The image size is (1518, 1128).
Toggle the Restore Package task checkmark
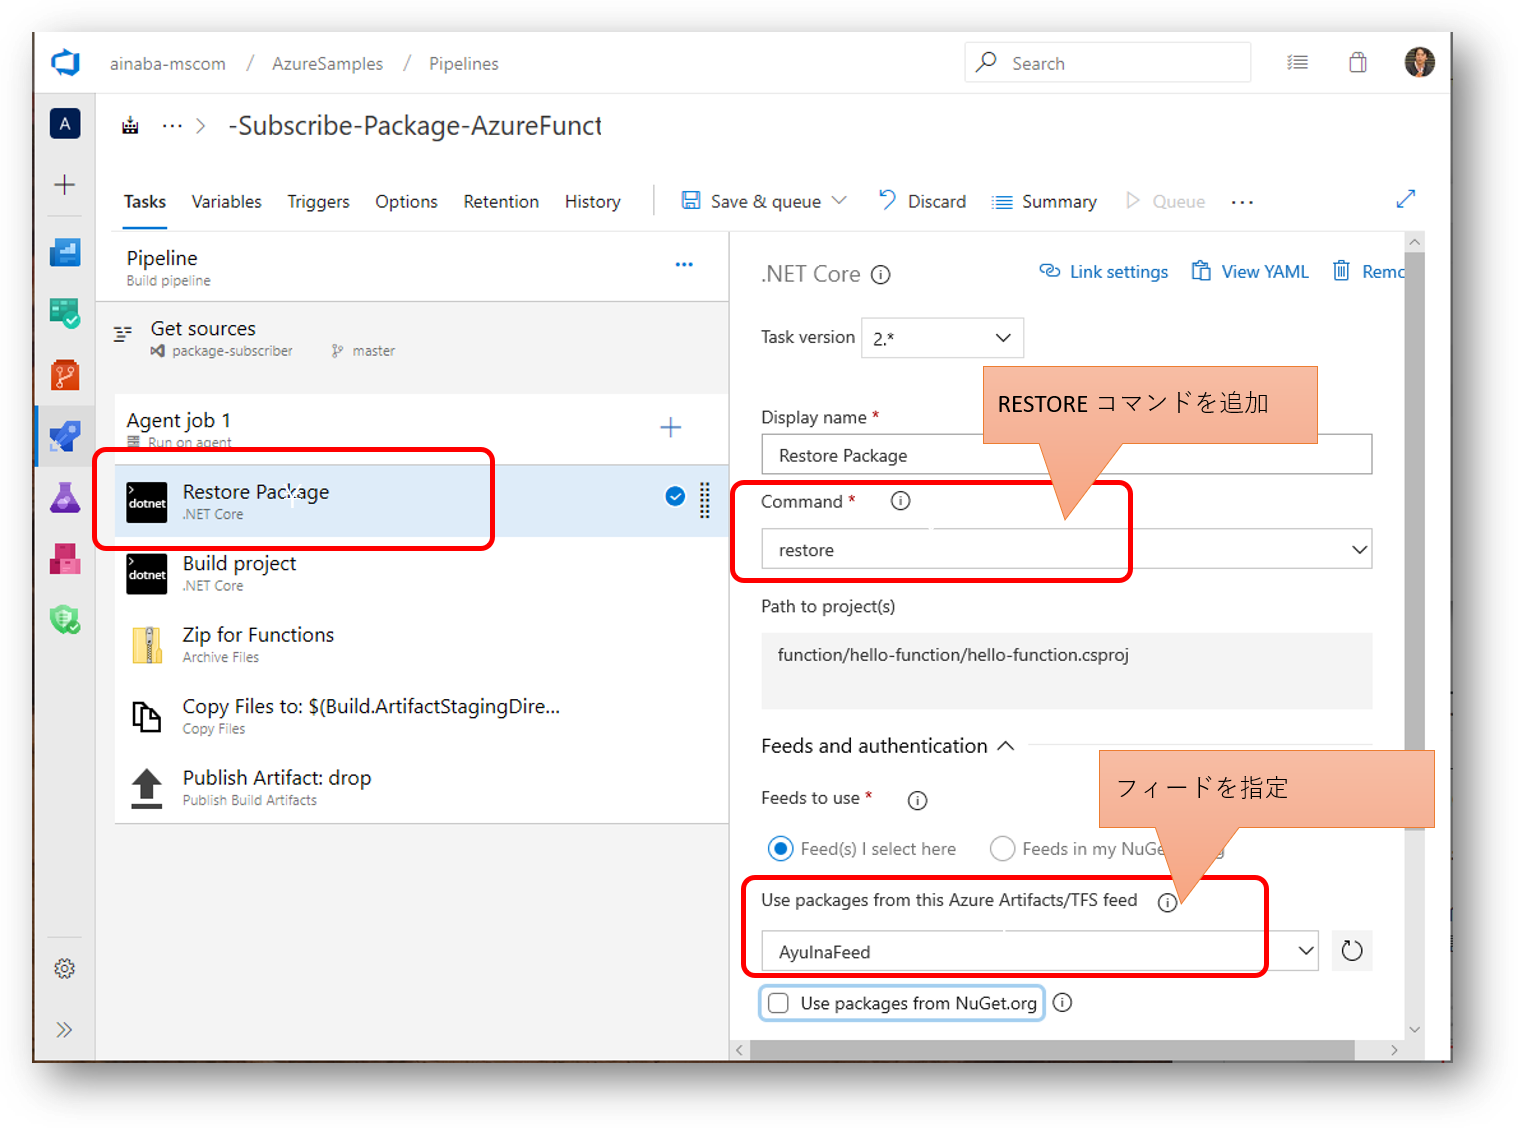click(x=675, y=496)
